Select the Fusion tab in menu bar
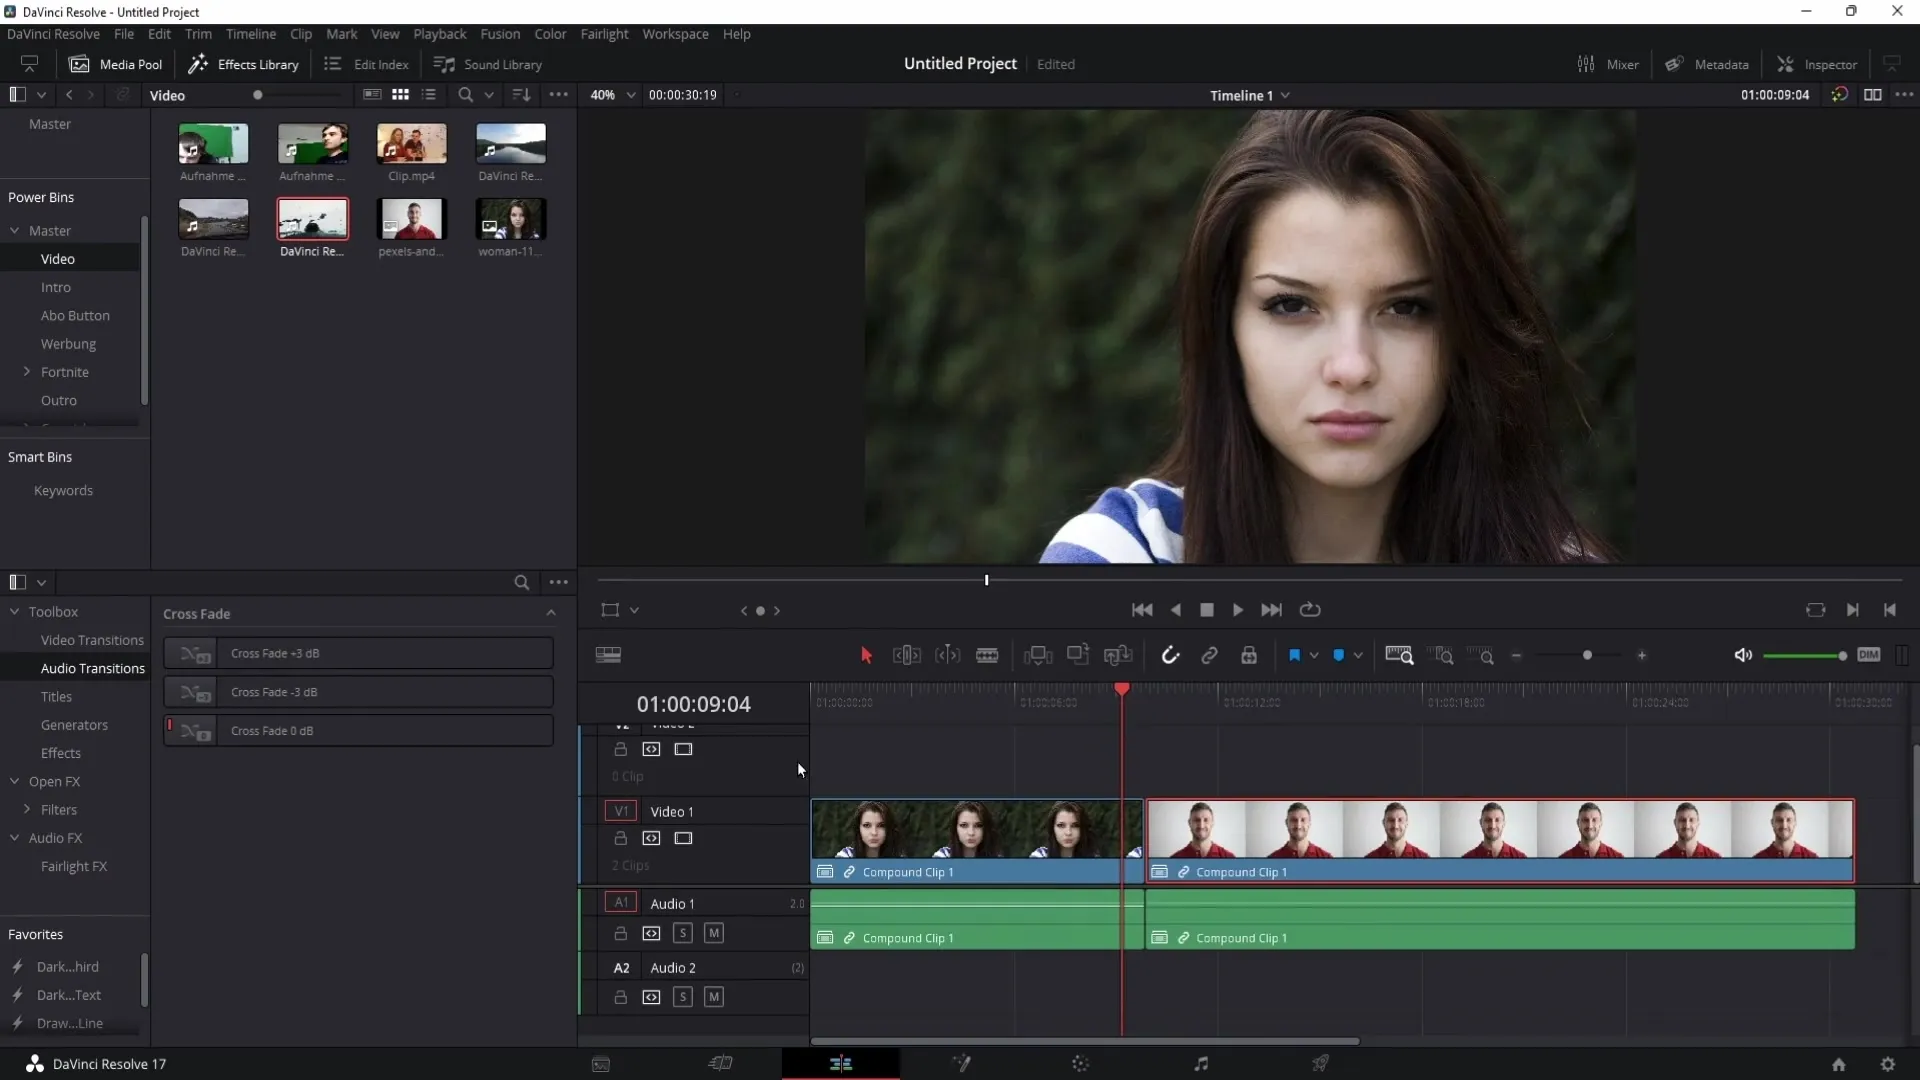 [x=500, y=33]
